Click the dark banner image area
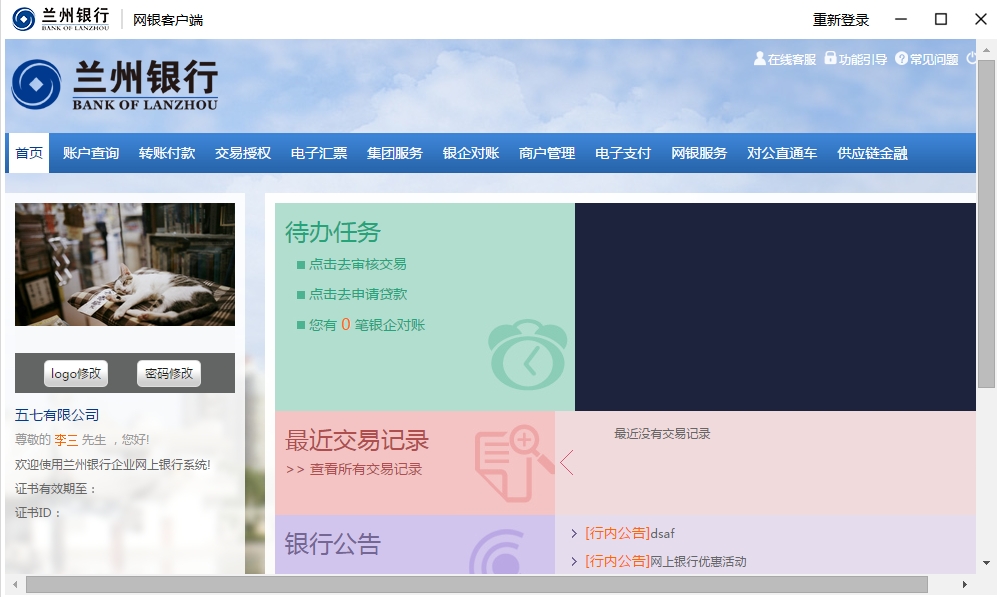Screen dimensions: 998x597 click(x=775, y=307)
